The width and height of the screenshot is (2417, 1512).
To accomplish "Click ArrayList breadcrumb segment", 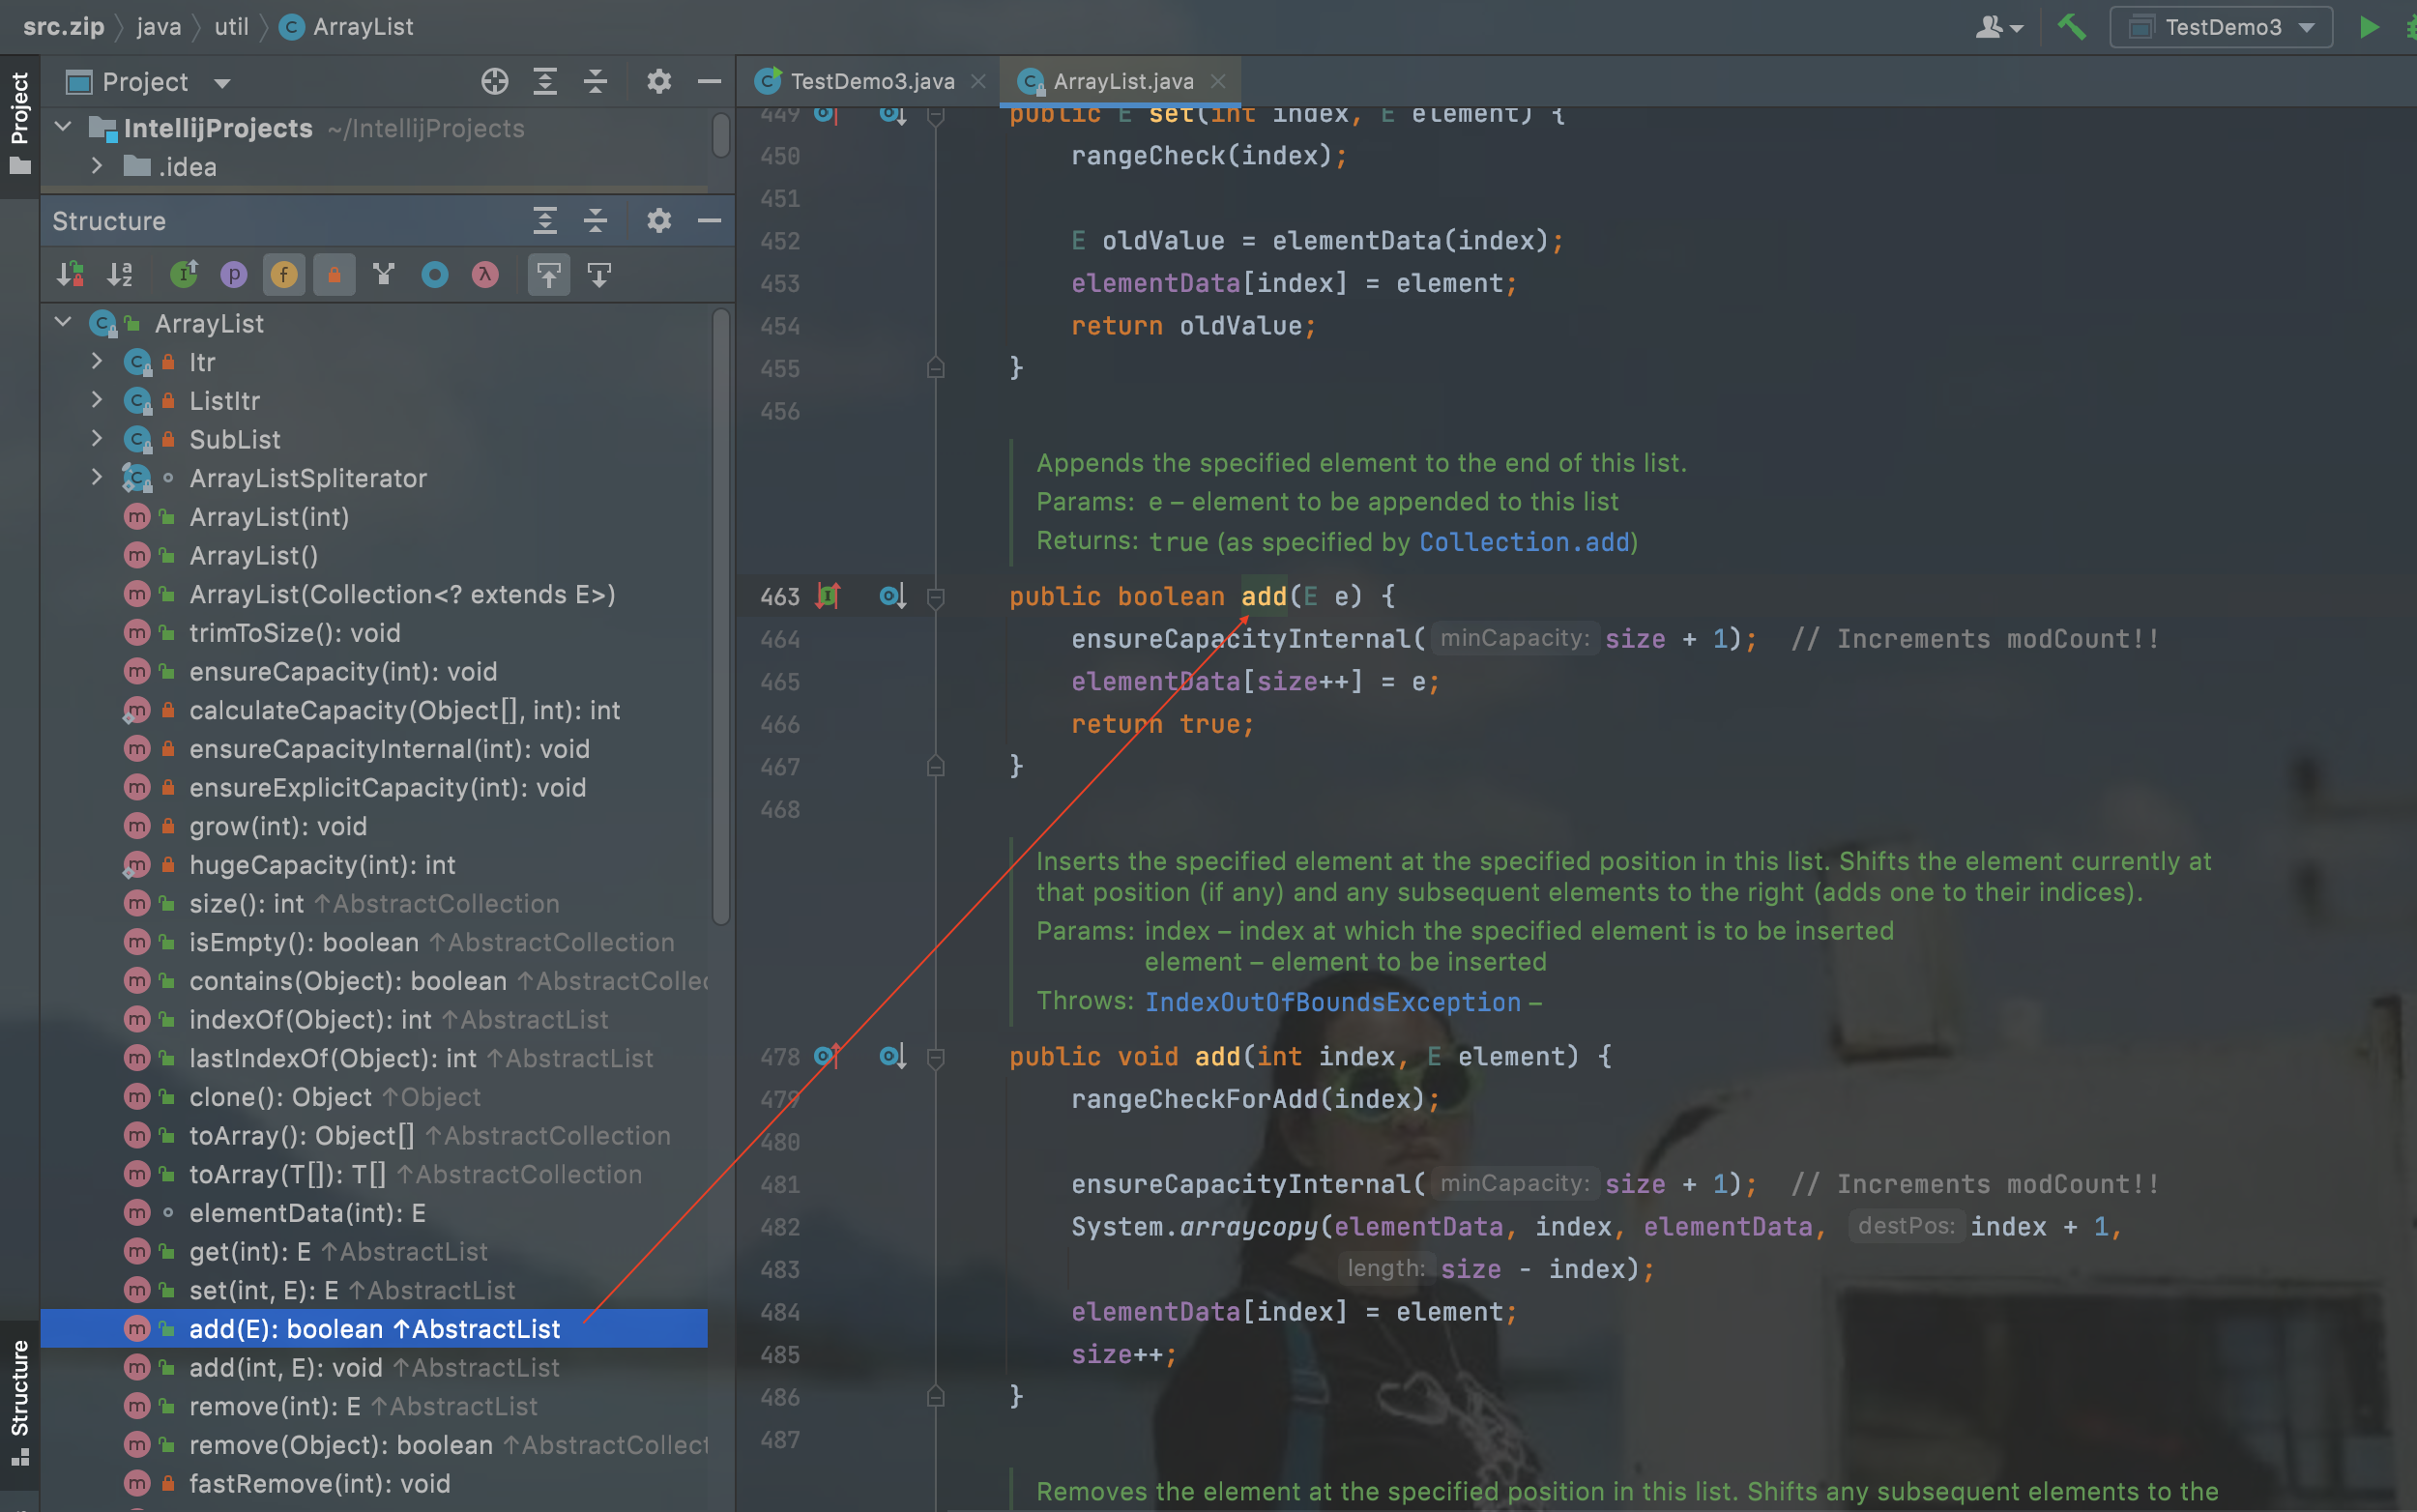I will (x=346, y=27).
